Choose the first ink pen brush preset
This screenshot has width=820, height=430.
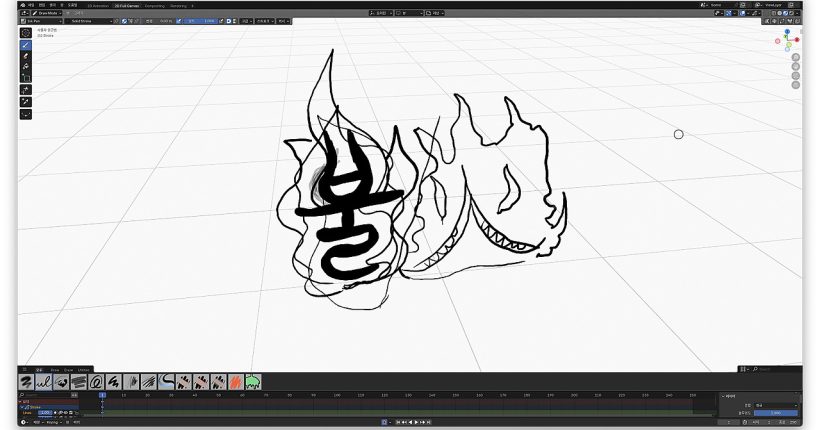[27, 381]
